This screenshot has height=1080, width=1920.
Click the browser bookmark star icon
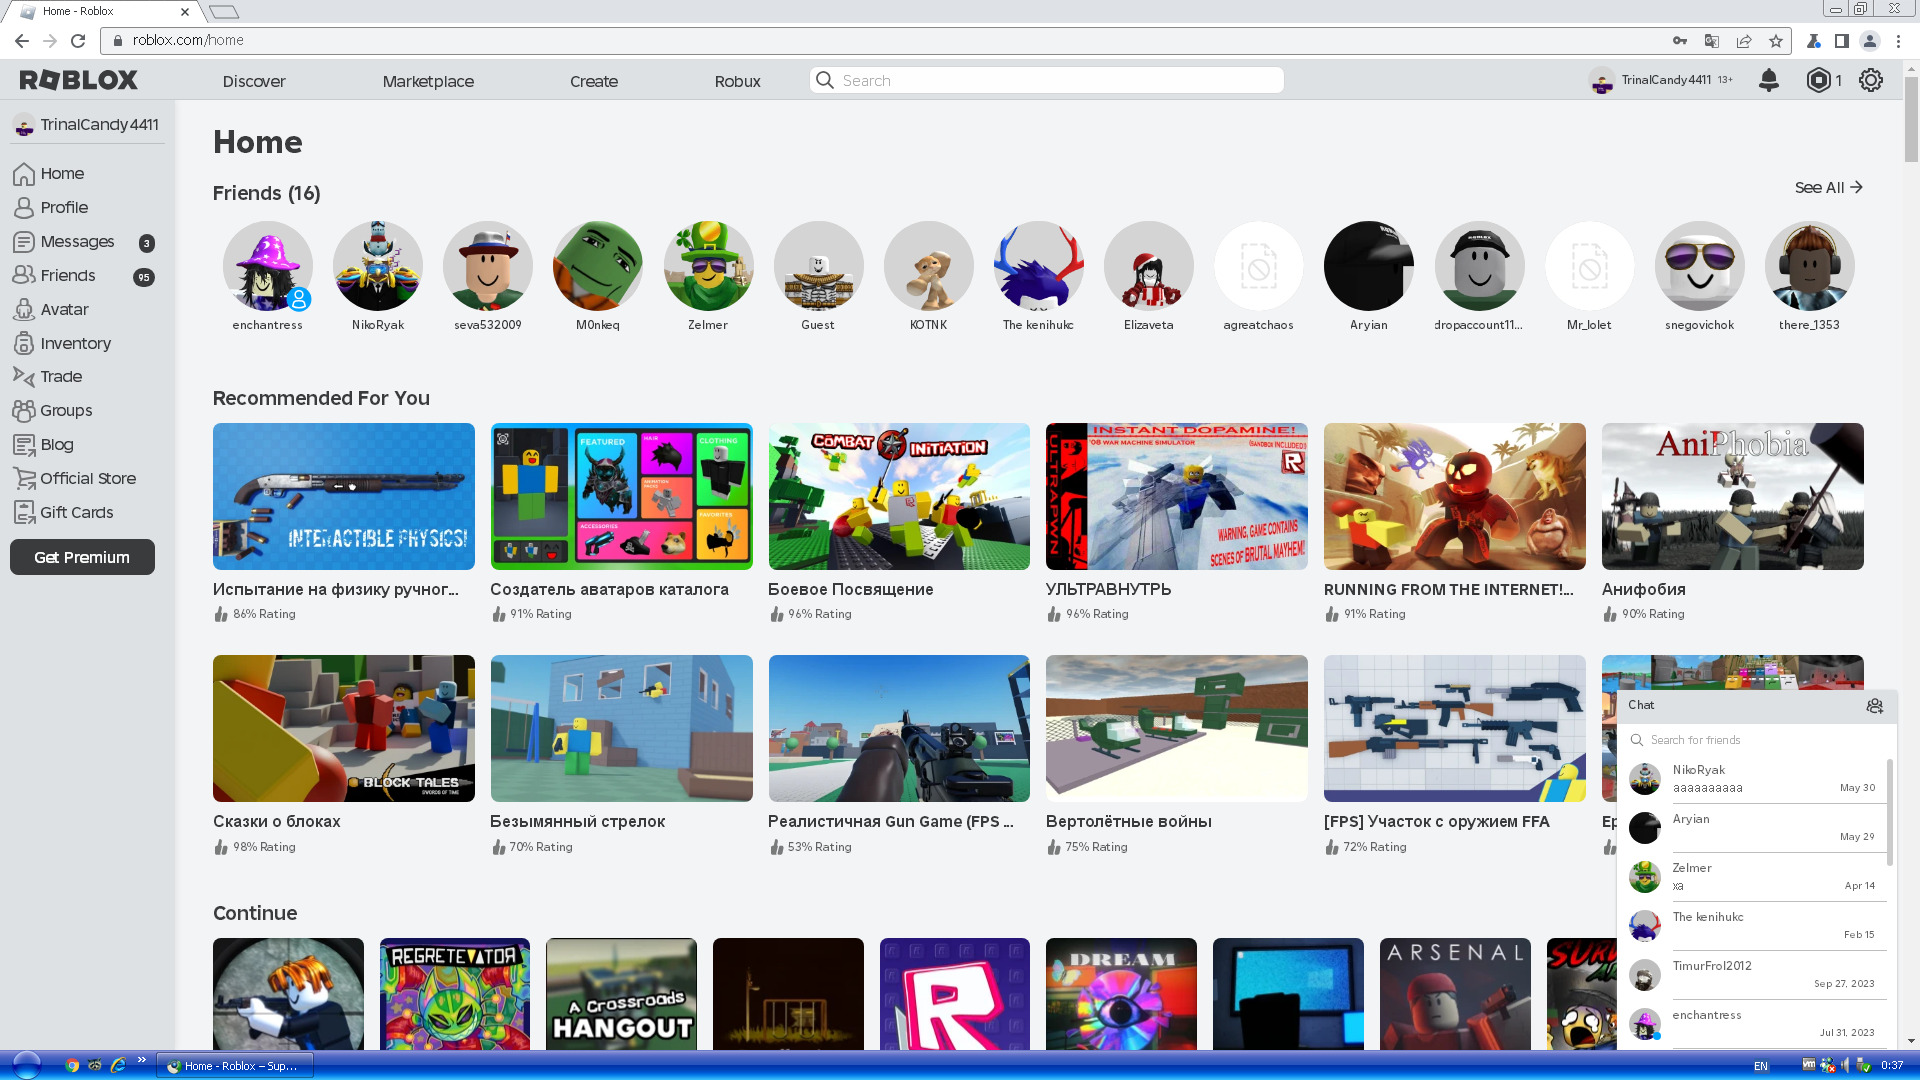click(1775, 41)
